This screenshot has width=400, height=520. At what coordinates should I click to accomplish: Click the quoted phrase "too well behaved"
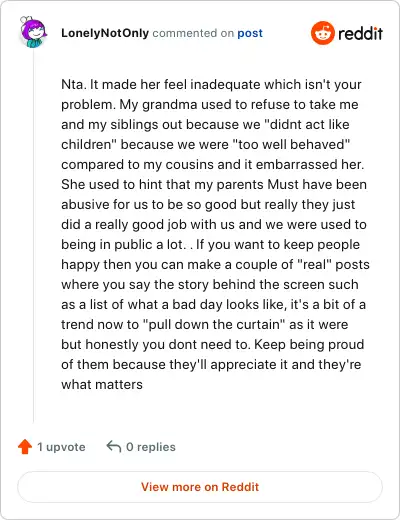point(291,144)
